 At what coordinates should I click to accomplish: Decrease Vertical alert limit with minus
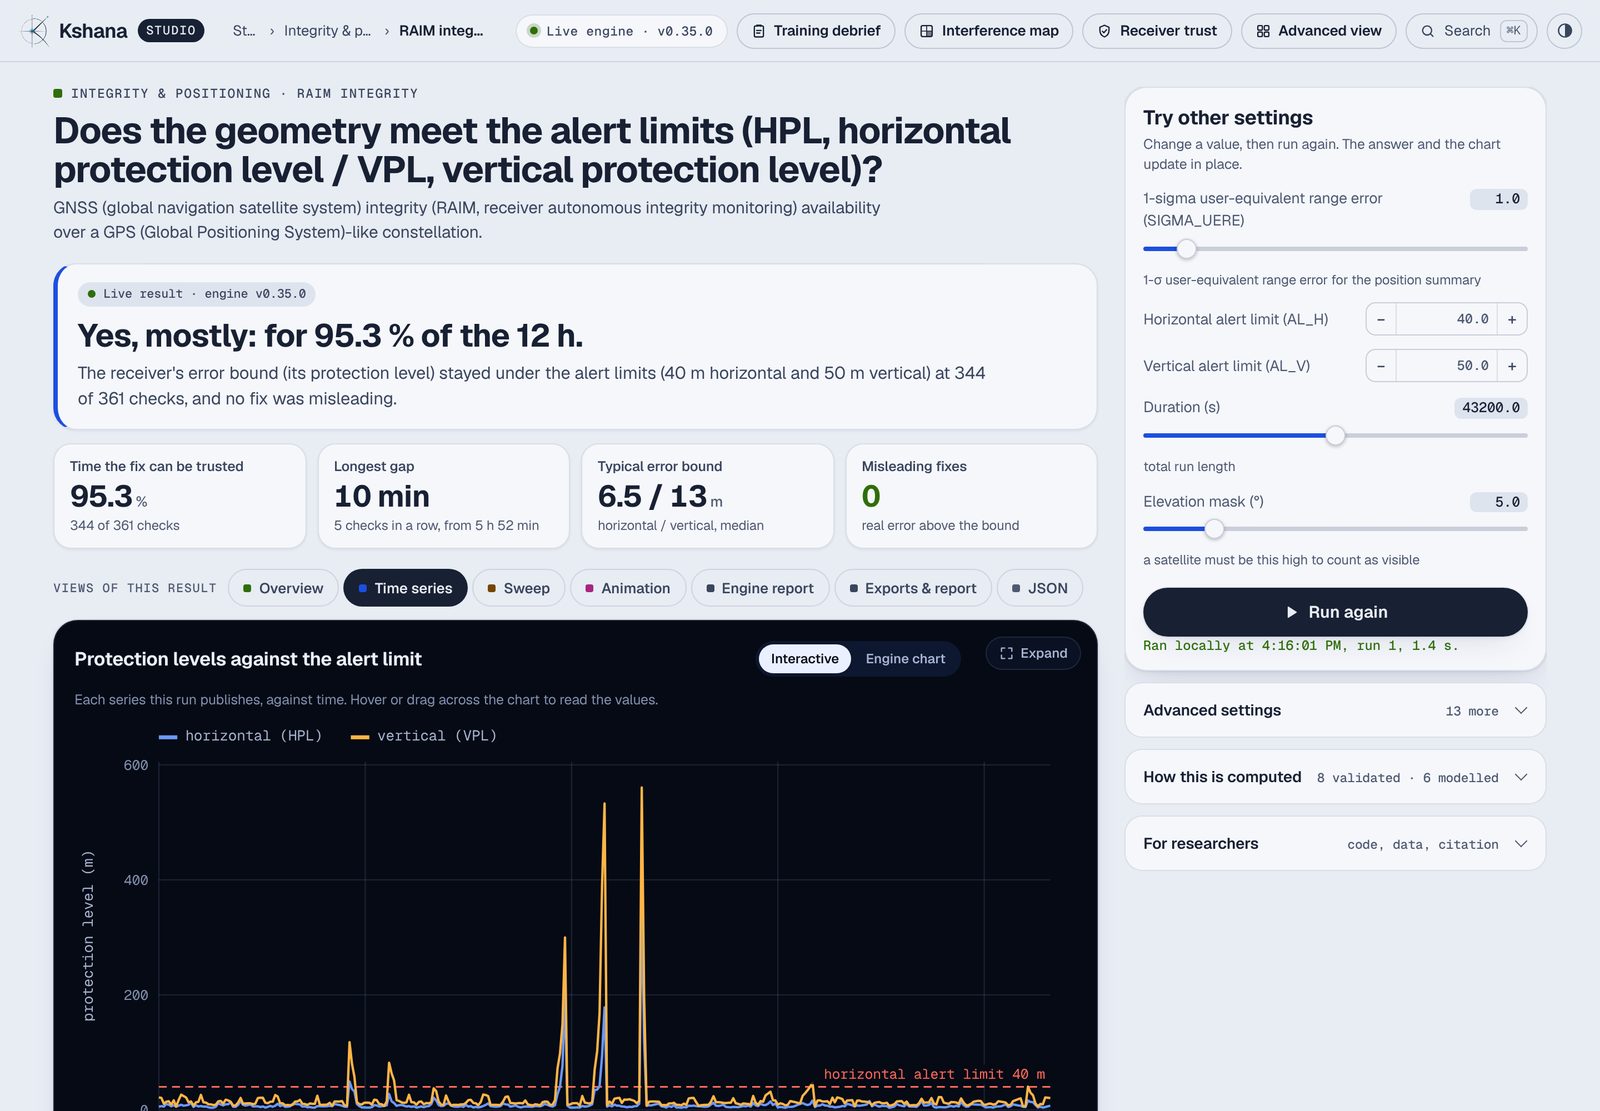pos(1381,366)
